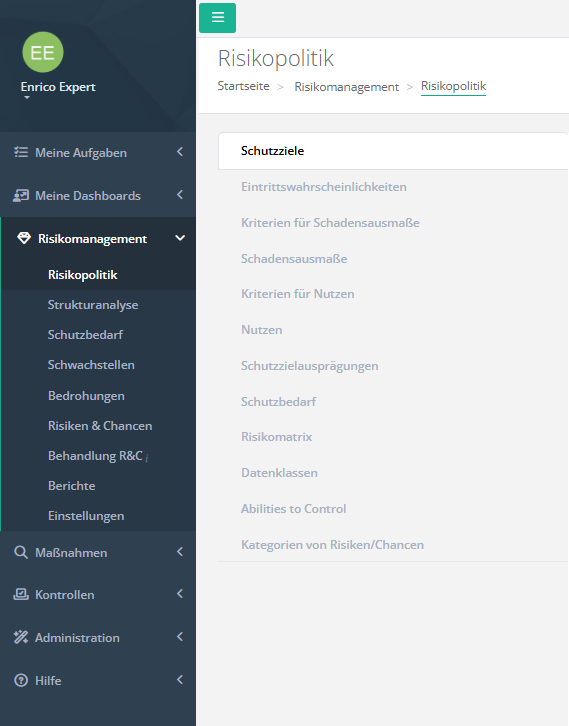Click the Meine Dashboards presentation icon

click(21, 195)
